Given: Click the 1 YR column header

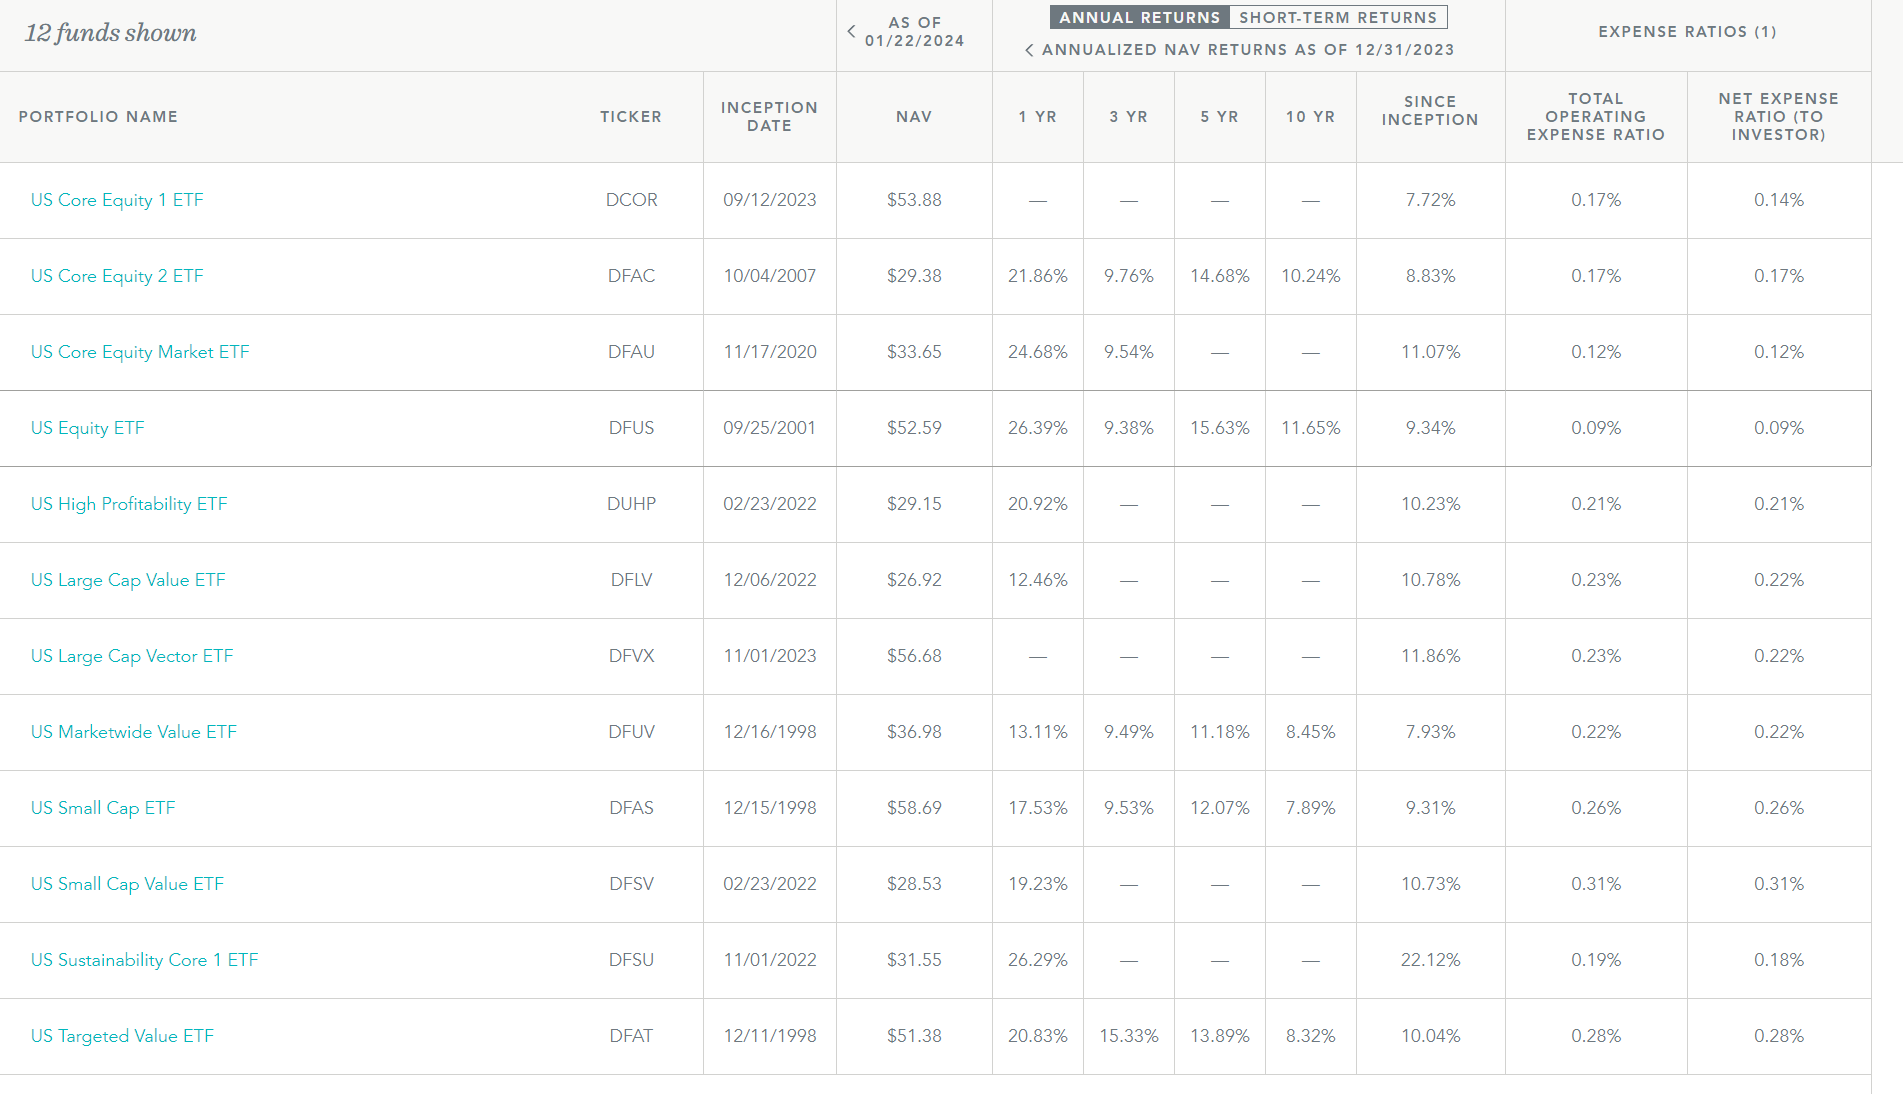Looking at the screenshot, I should [x=1038, y=117].
